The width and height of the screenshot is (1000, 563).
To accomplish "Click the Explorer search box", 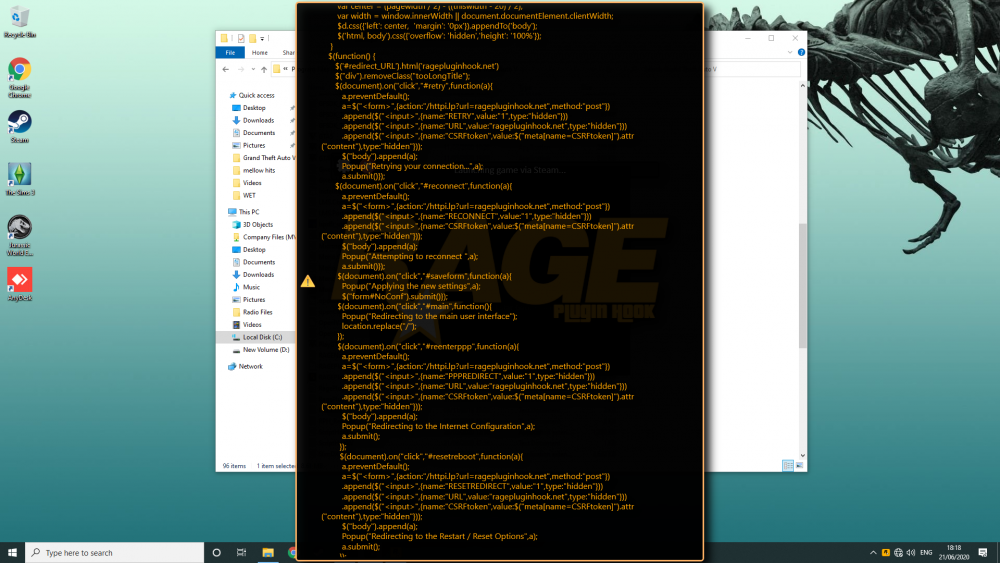I will (x=752, y=69).
